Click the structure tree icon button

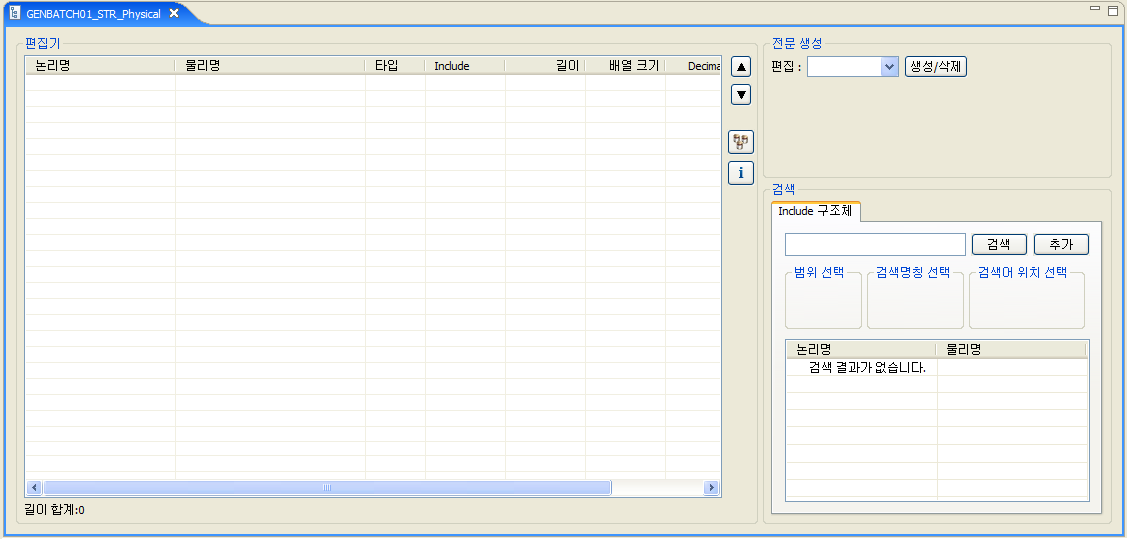[741, 142]
